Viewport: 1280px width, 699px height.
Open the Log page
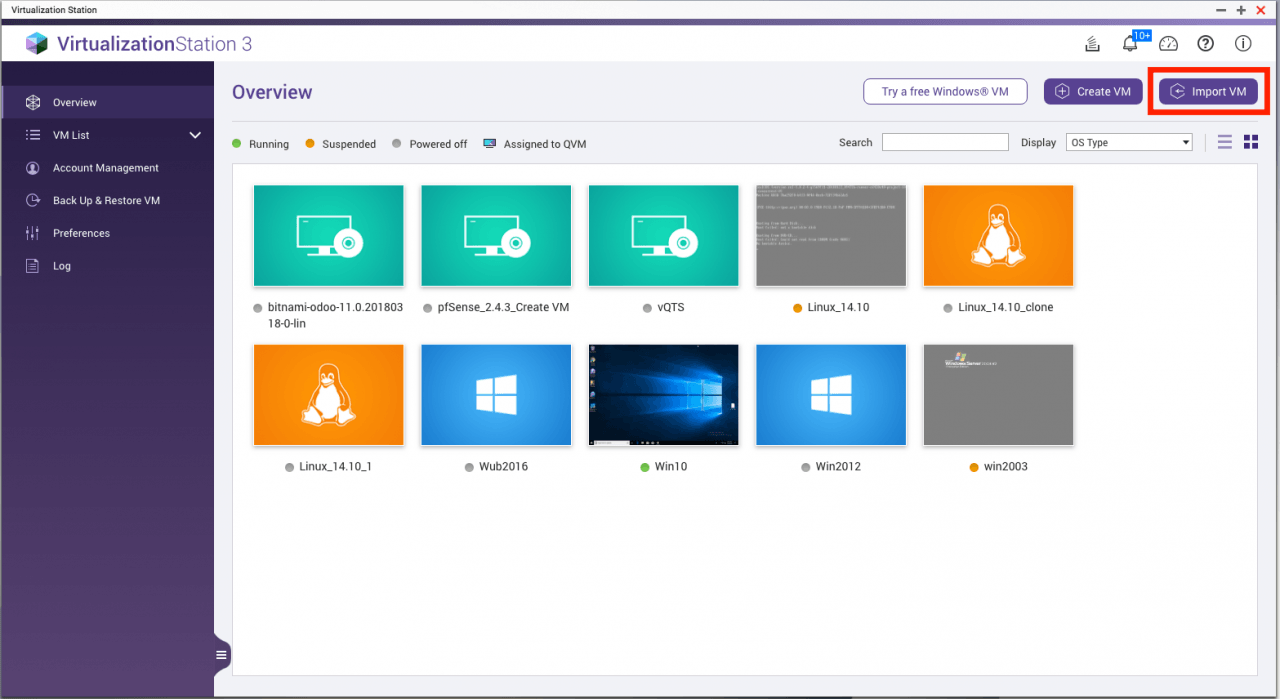pyautogui.click(x=62, y=266)
